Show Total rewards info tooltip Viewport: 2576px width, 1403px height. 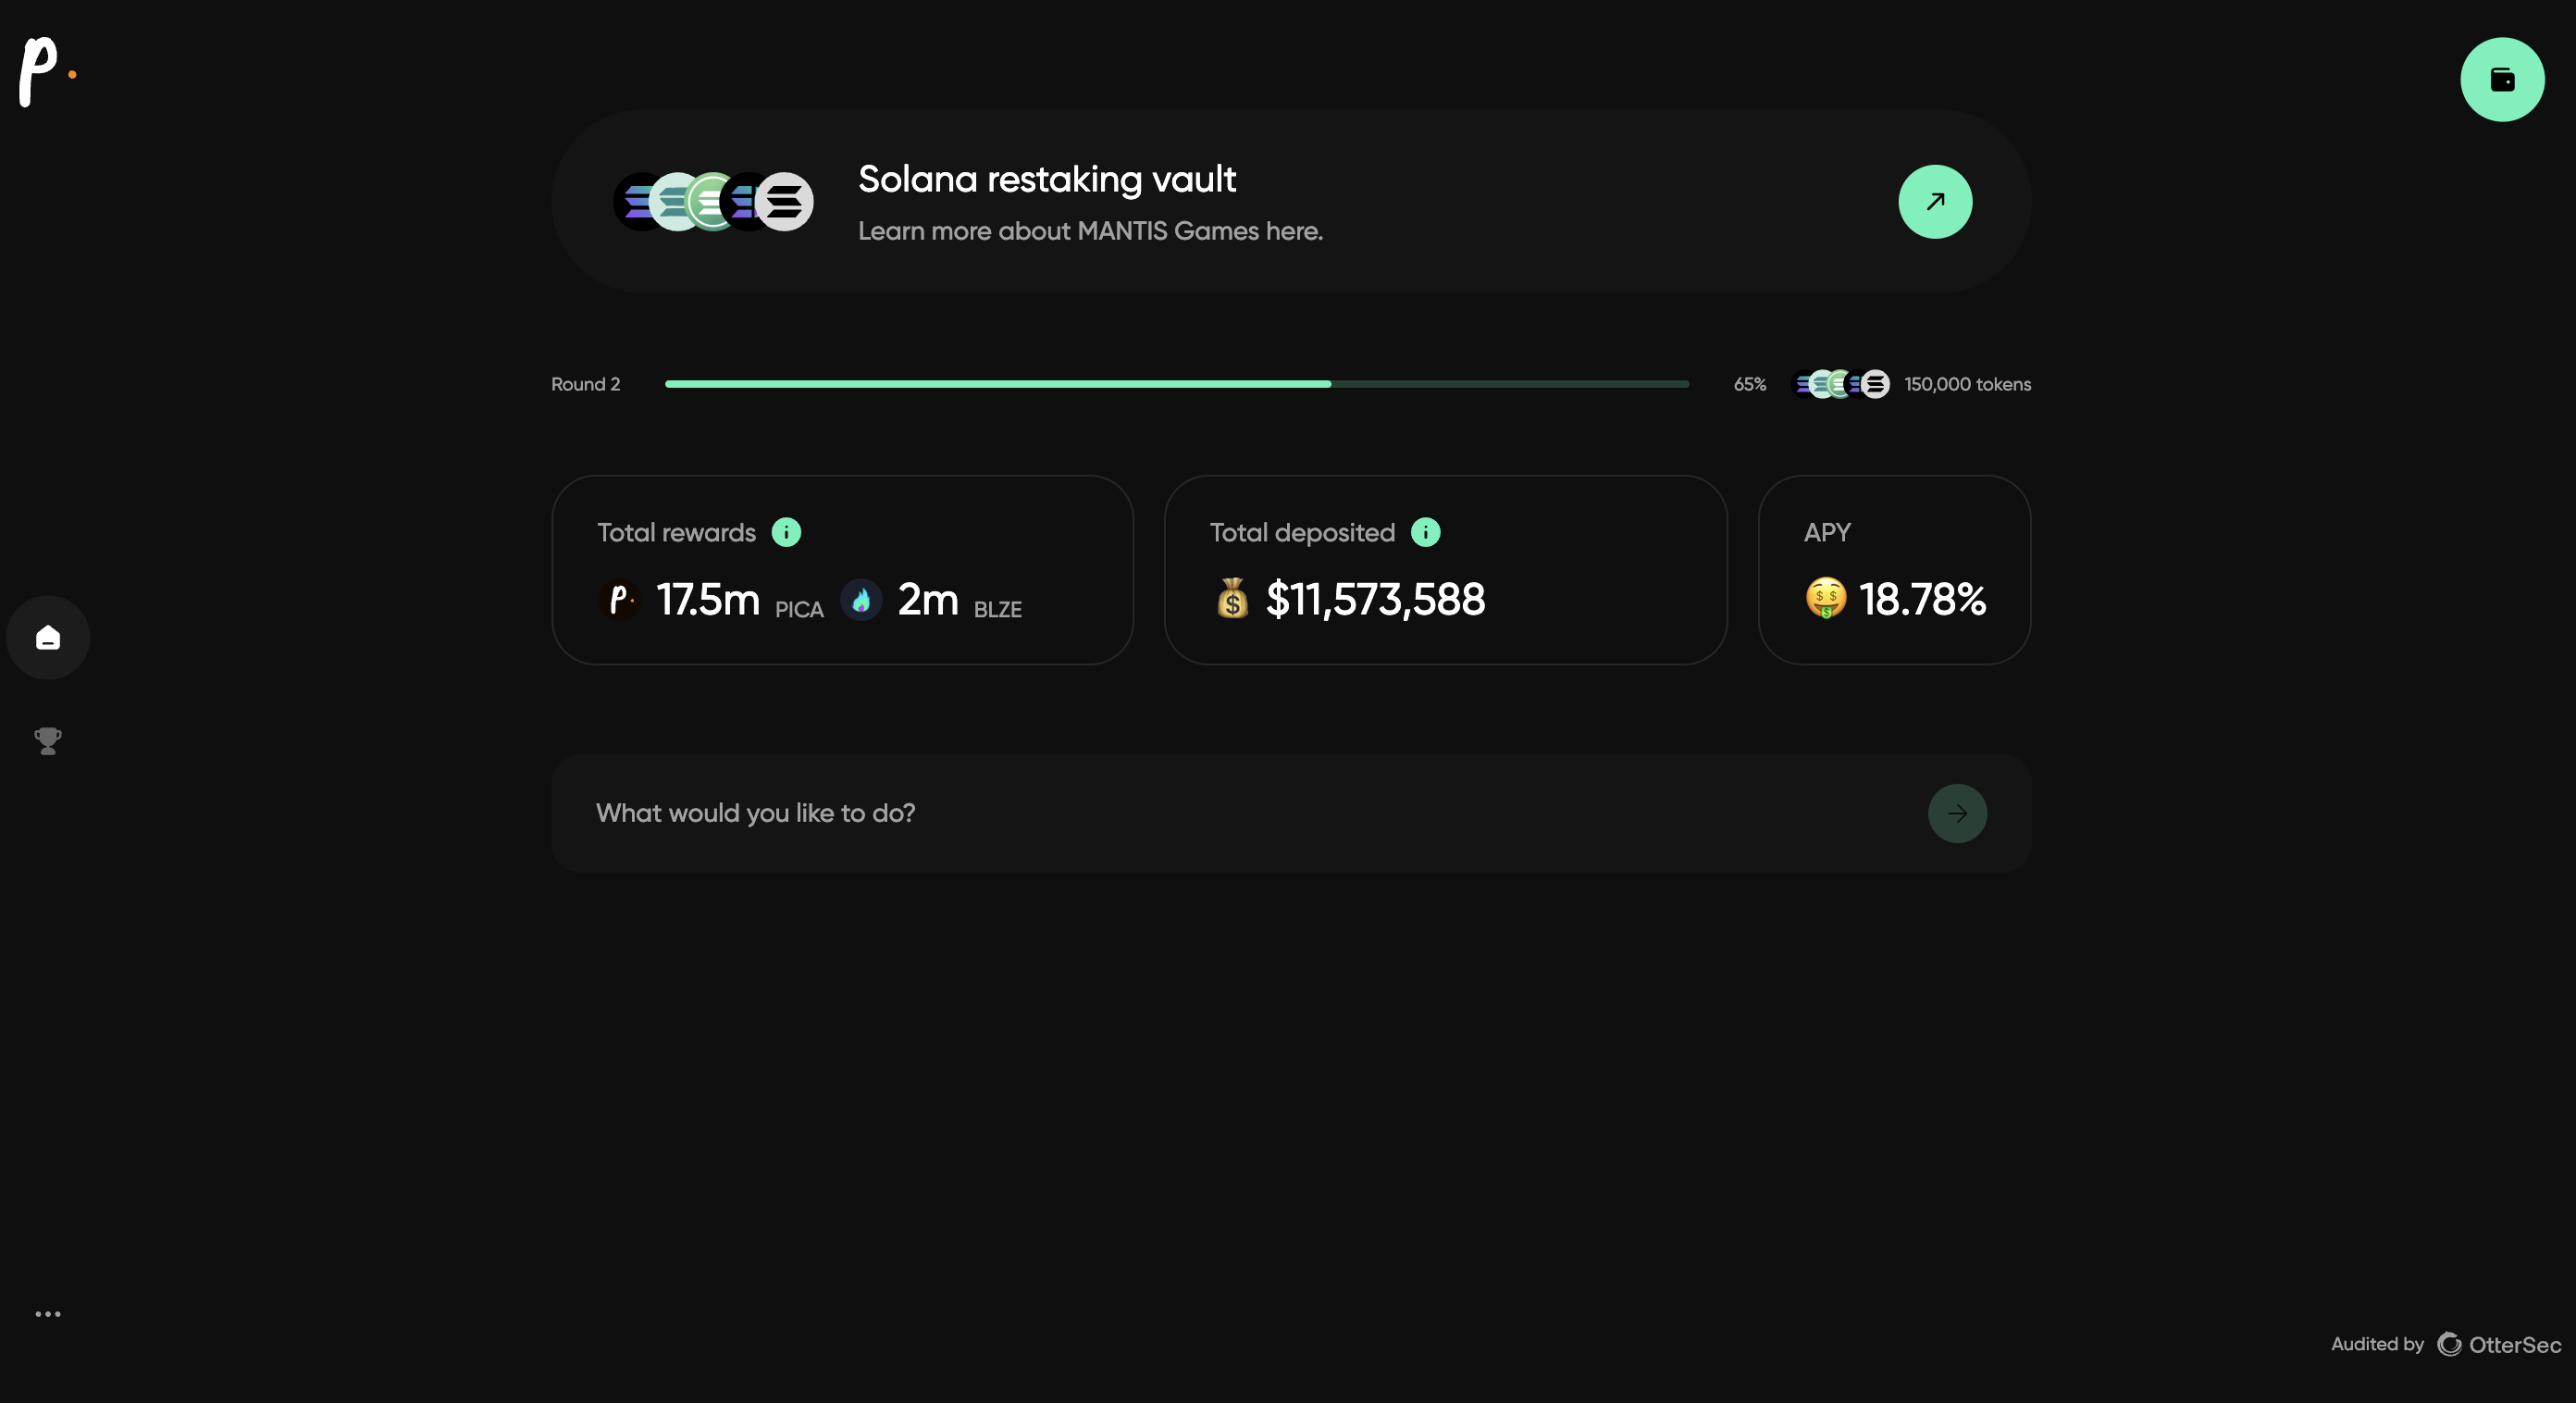point(786,533)
